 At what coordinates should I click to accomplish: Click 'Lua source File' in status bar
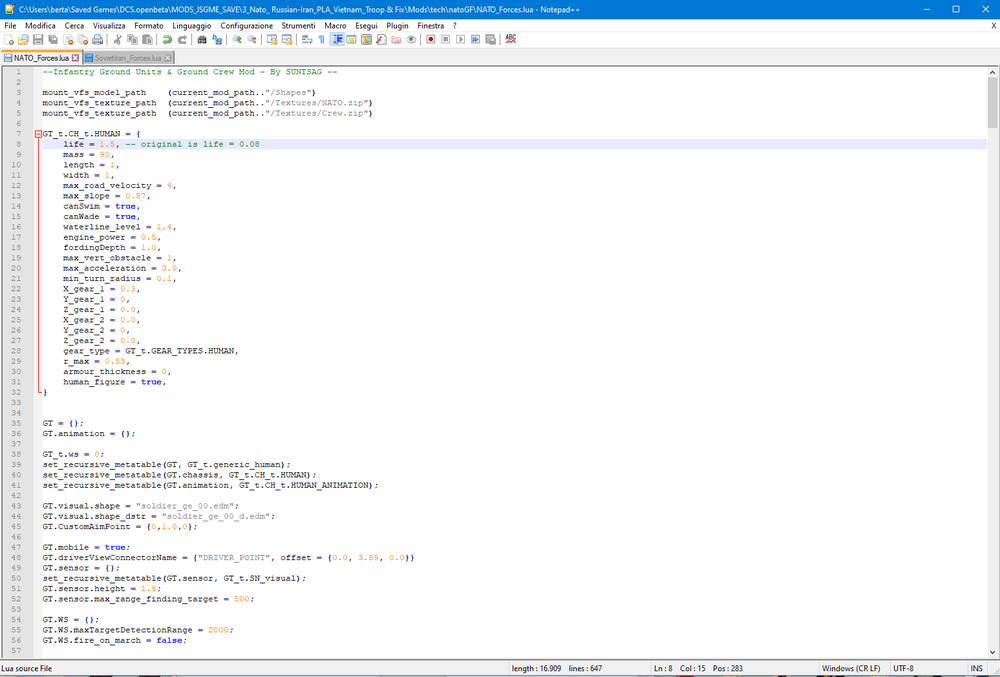[27, 668]
